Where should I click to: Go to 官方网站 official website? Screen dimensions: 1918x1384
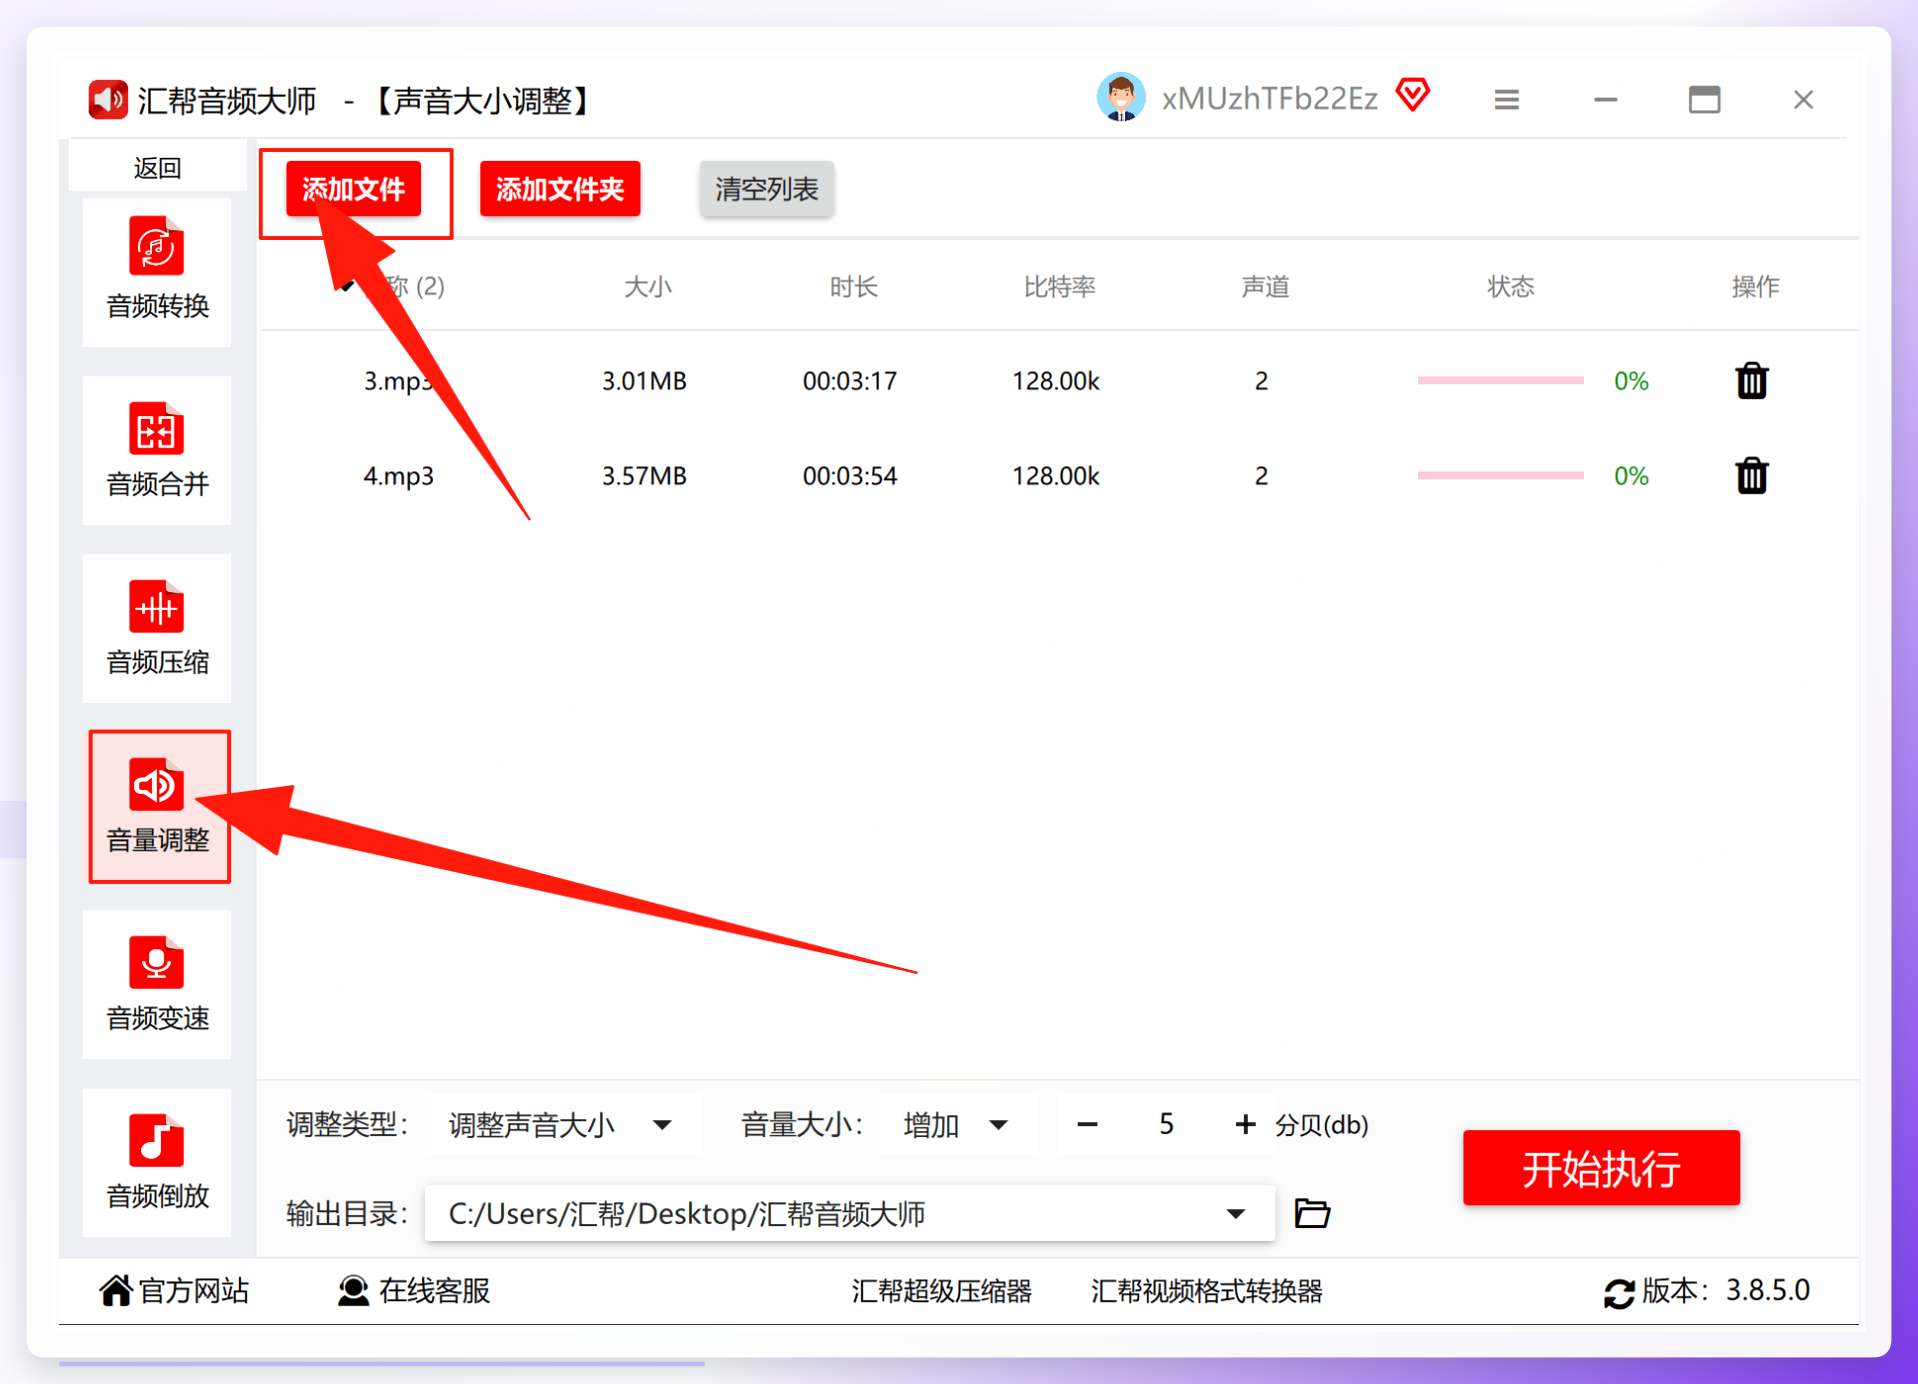coord(174,1291)
